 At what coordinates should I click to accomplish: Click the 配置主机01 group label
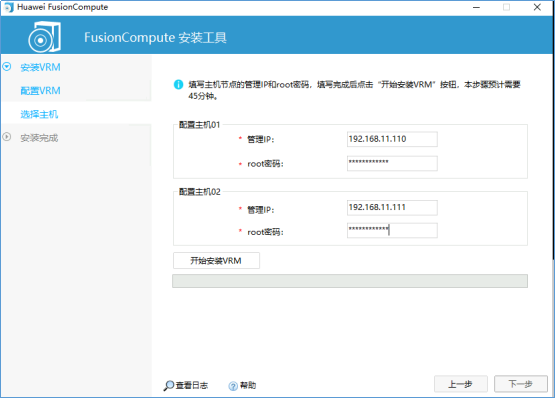pos(200,125)
